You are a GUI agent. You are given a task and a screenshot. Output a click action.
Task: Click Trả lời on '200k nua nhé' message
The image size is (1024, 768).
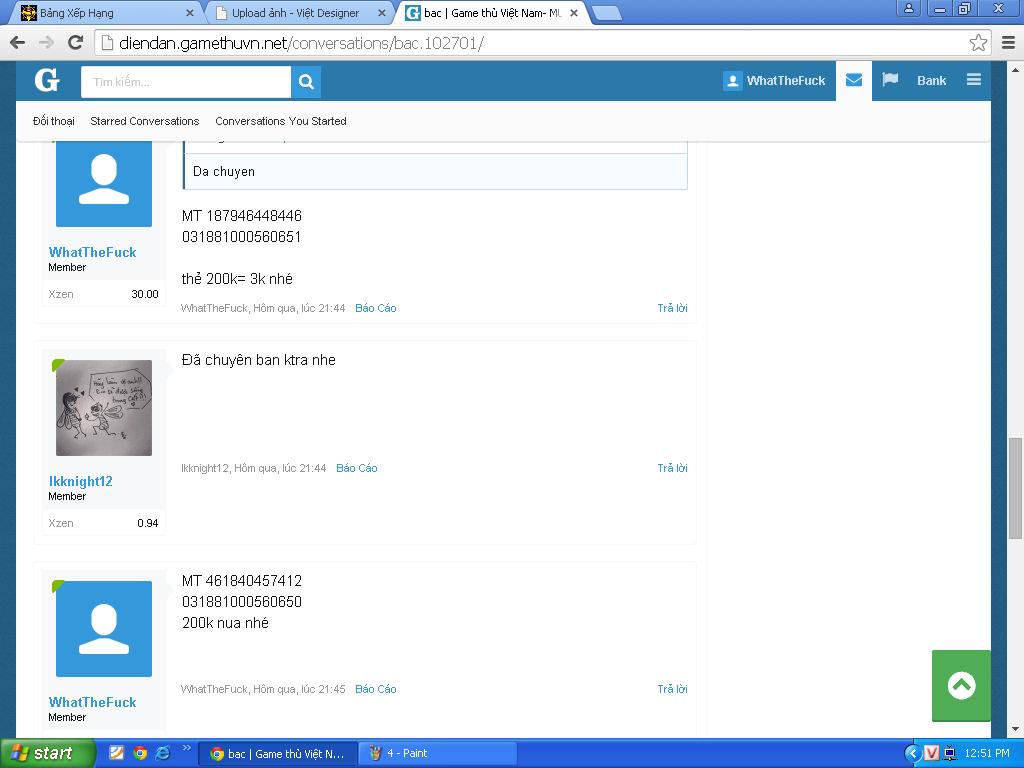click(672, 689)
